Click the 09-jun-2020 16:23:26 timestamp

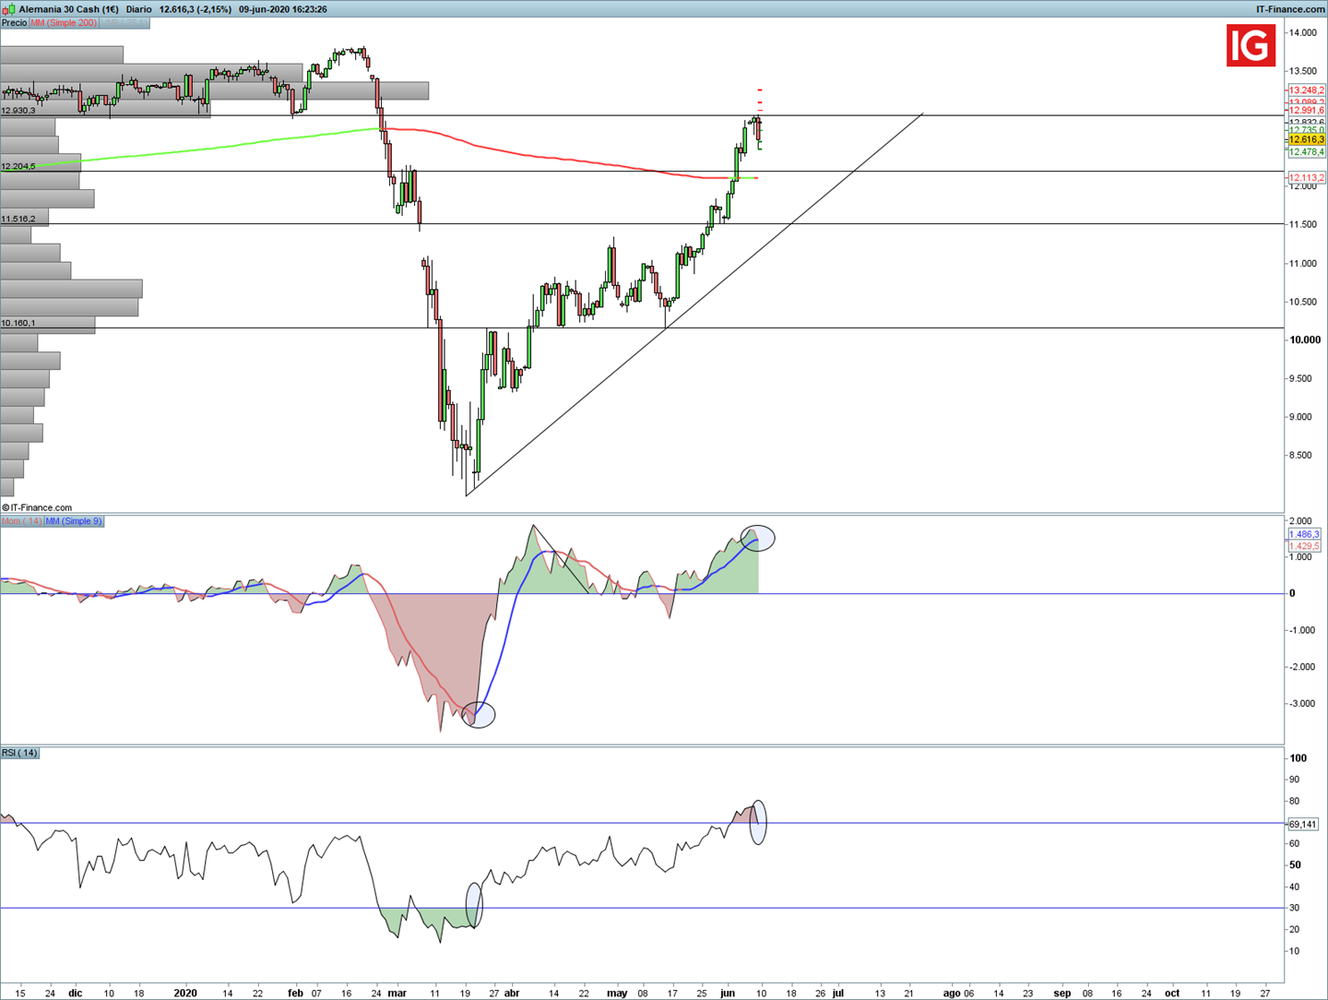(282, 9)
